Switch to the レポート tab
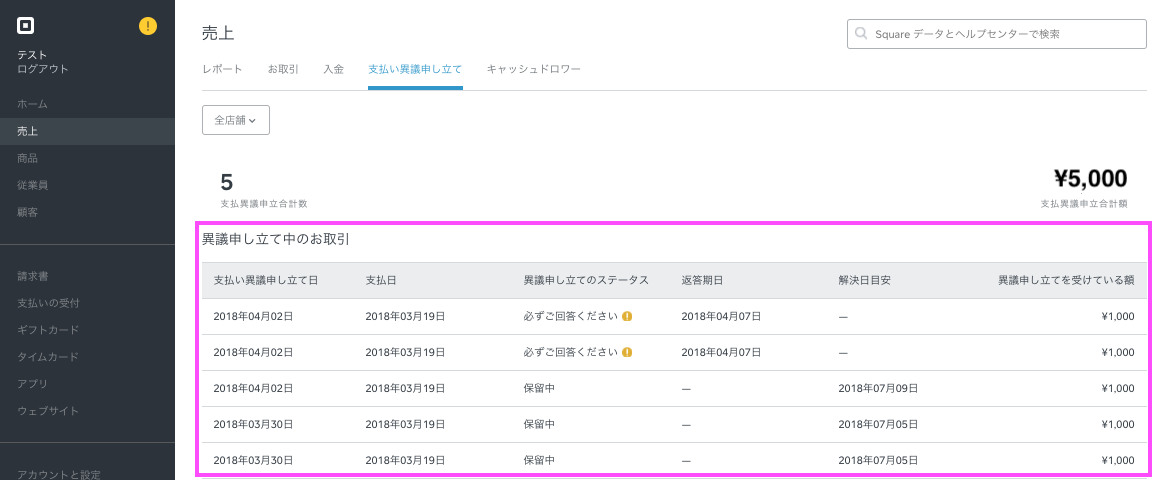1161x480 pixels. tap(222, 69)
